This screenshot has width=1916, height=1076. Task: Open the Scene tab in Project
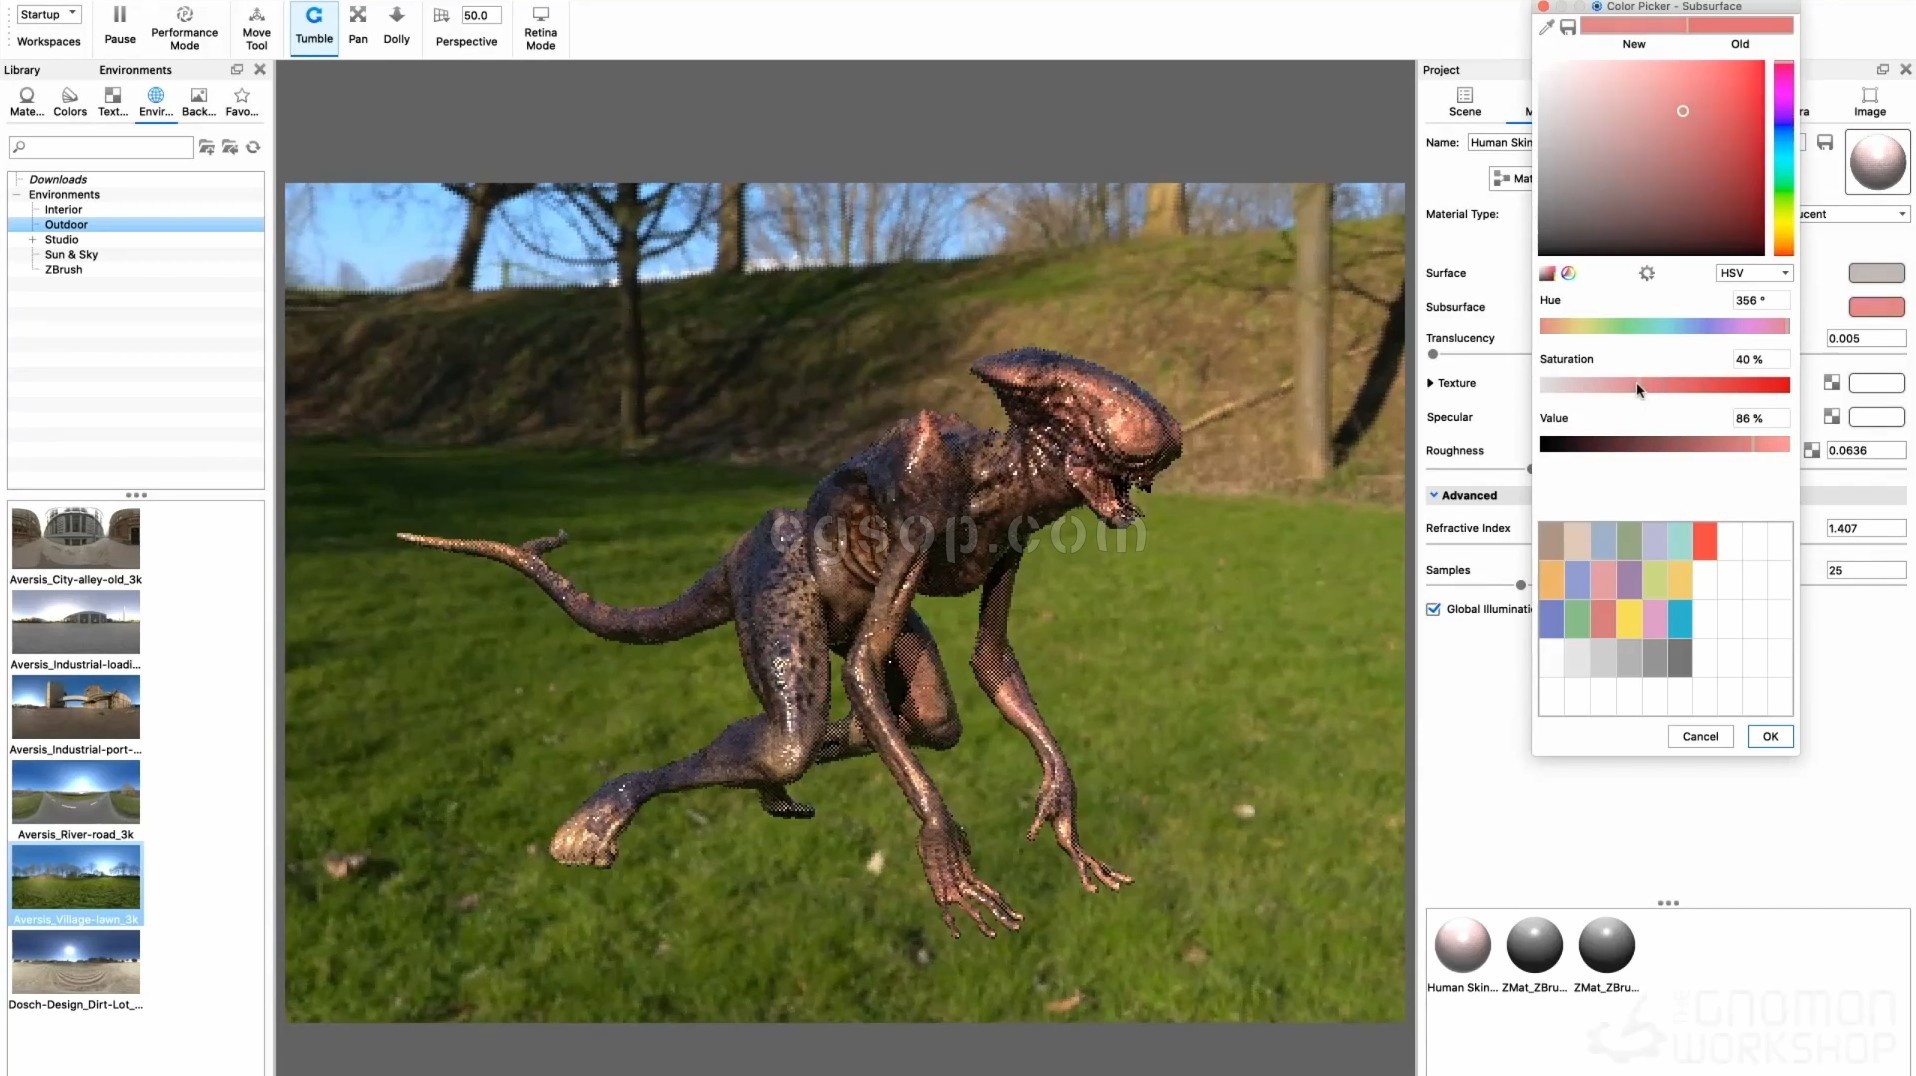point(1464,101)
